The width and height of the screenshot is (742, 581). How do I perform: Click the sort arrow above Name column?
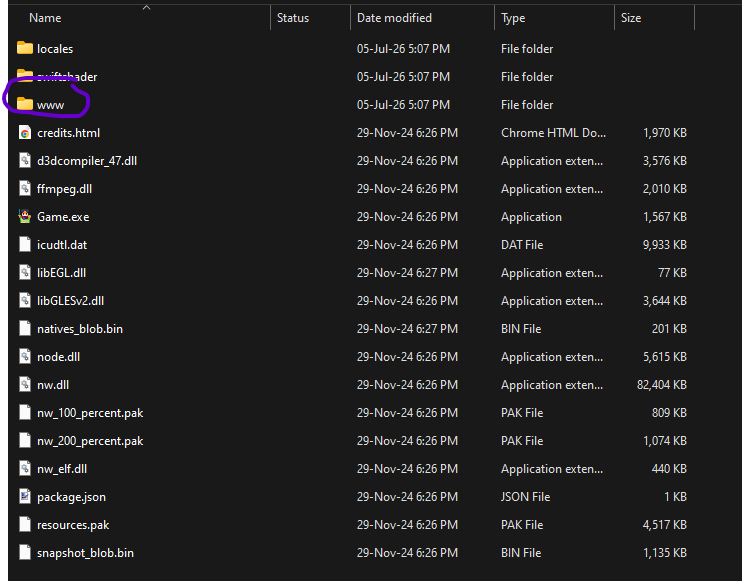pyautogui.click(x=147, y=7)
